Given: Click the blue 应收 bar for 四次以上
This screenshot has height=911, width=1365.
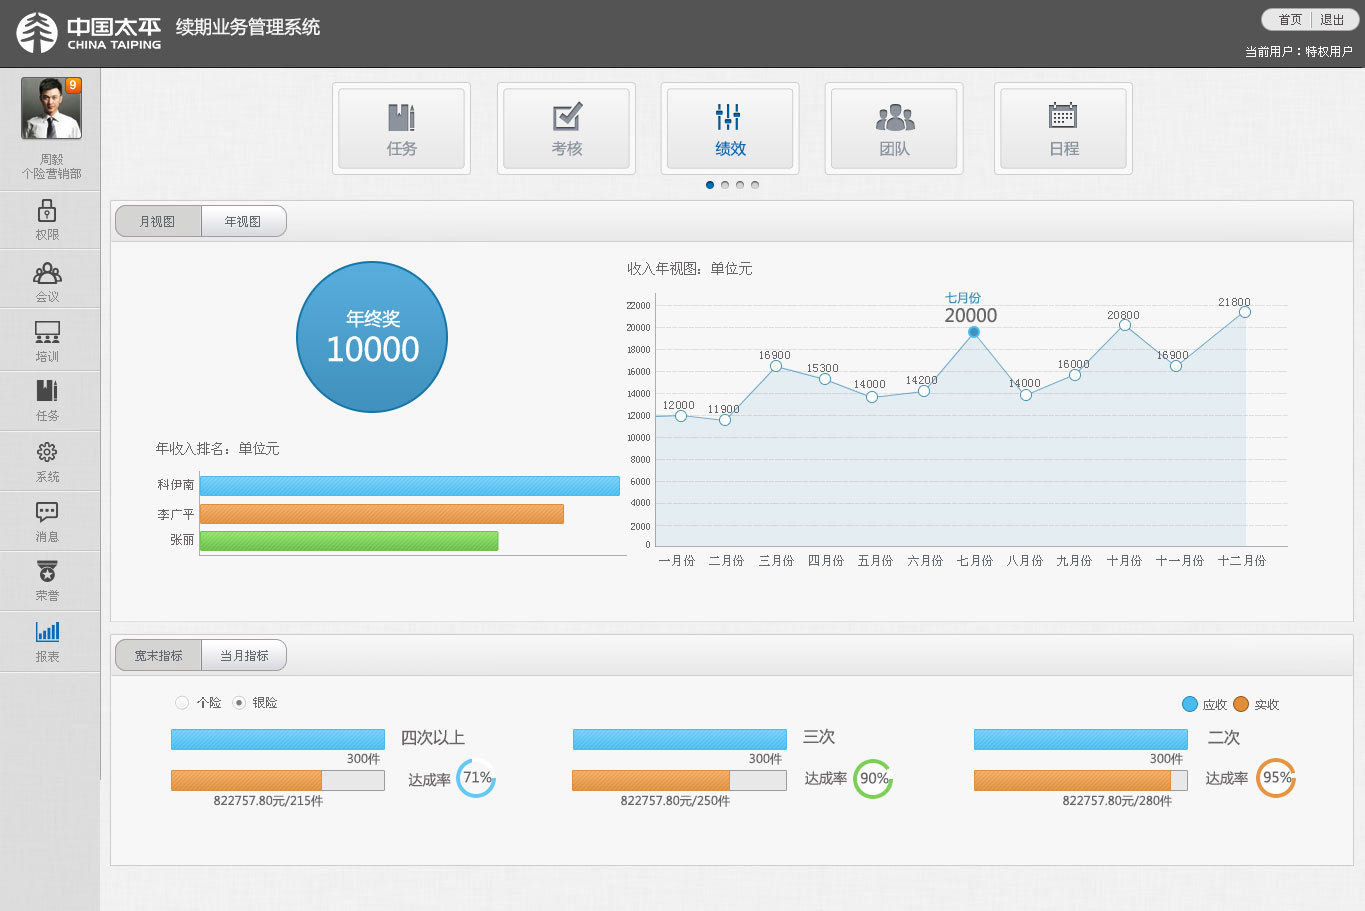Looking at the screenshot, I should 278,739.
